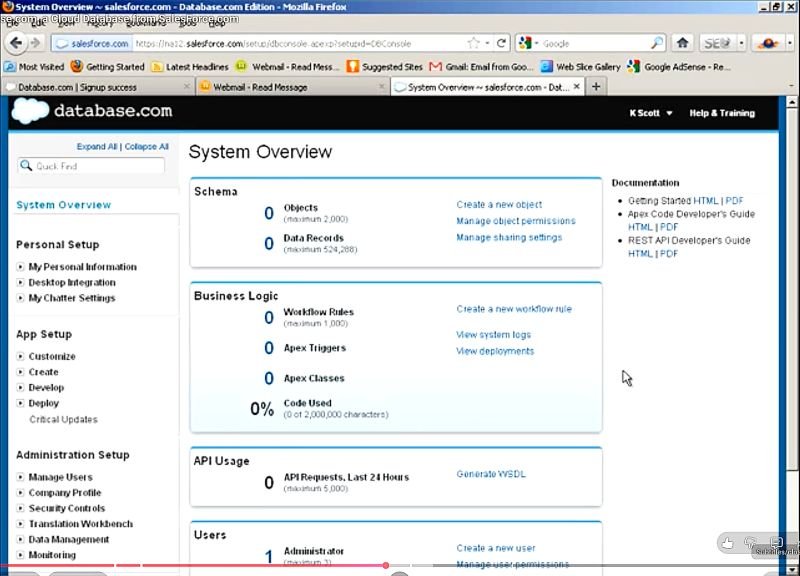Open Getting Started HTML documentation
Screen dimensions: 800x576
click(705, 201)
